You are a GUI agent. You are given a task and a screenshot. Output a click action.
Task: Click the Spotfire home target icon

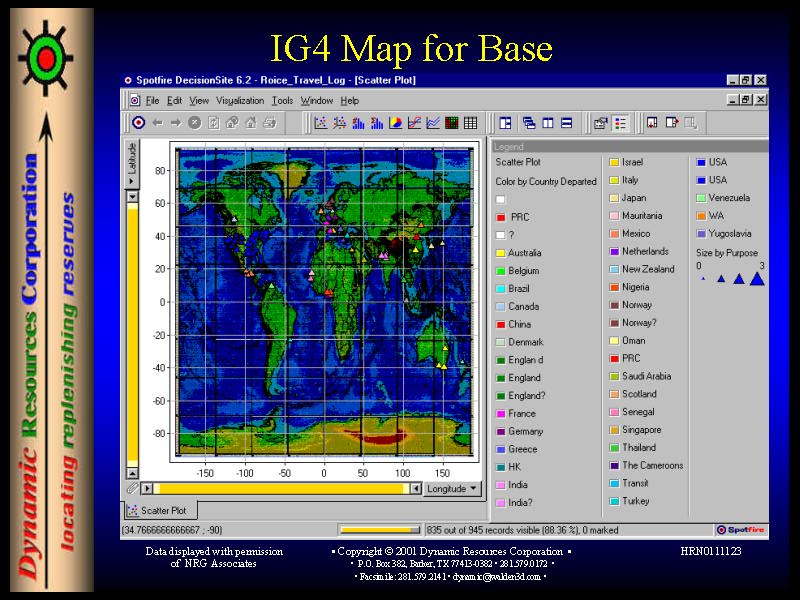(x=139, y=123)
